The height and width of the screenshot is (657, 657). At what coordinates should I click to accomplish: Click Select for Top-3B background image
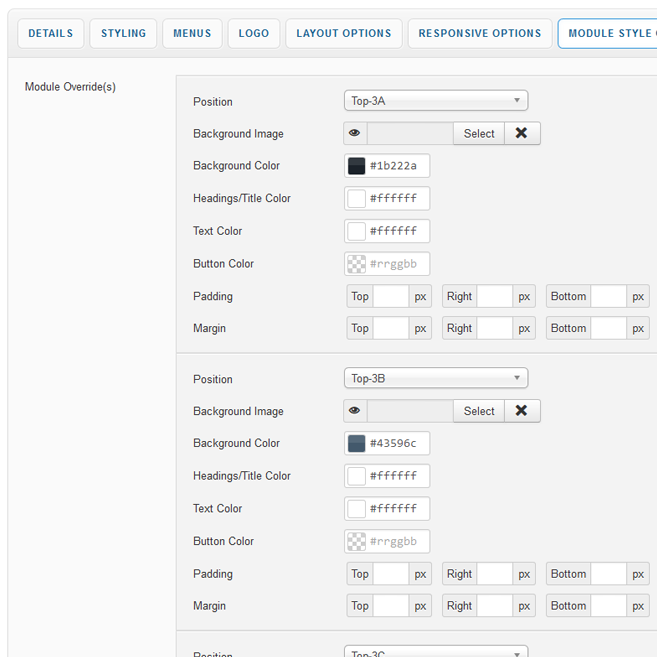coord(478,411)
